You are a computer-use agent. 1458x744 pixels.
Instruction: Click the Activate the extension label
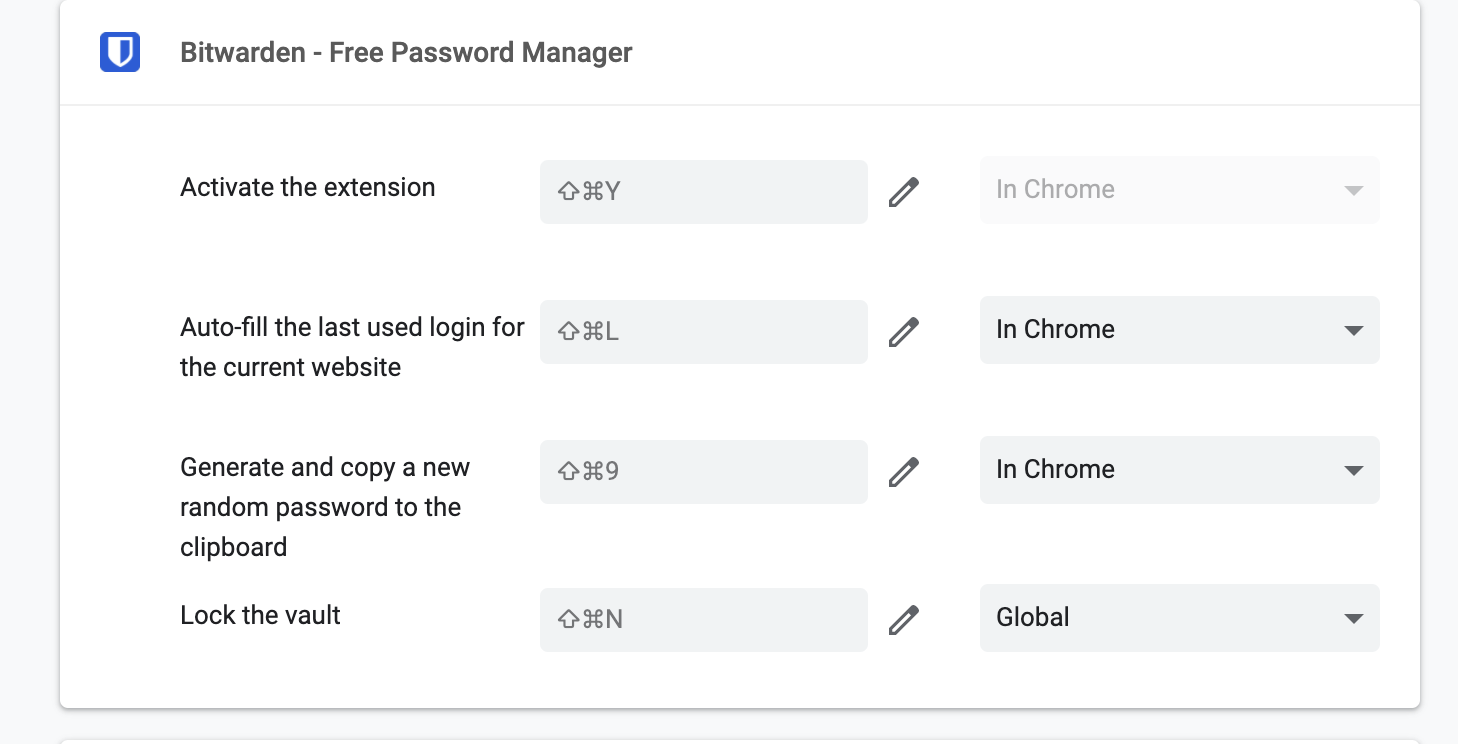click(307, 188)
